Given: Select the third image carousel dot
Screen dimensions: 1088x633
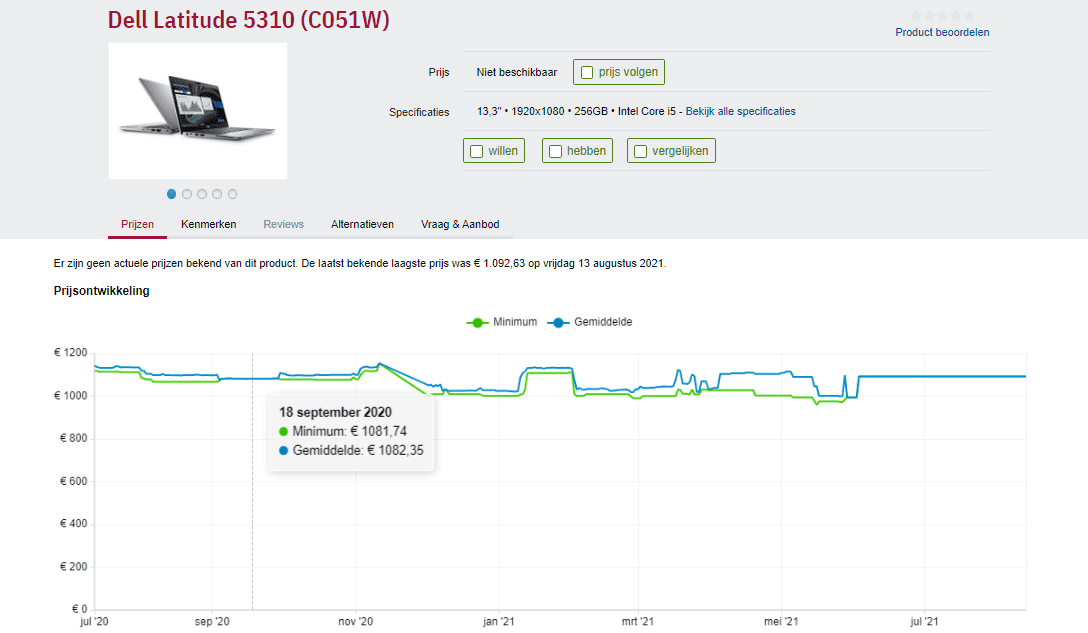Looking at the screenshot, I should [x=202, y=194].
